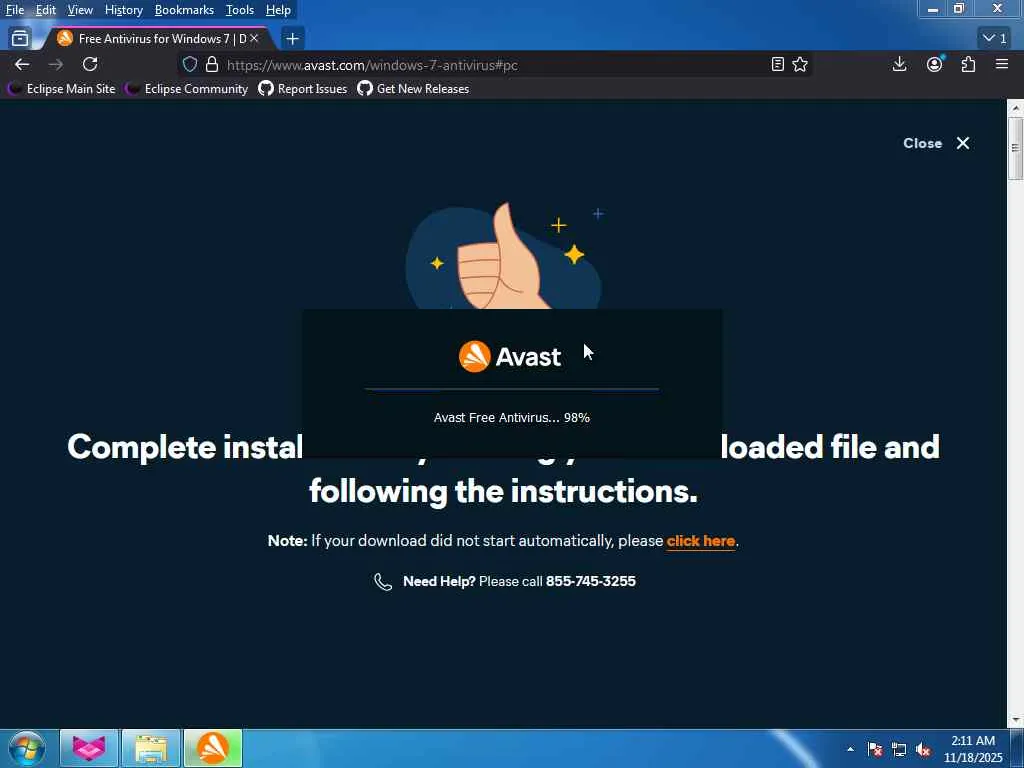
Task: Open the downloads panel
Action: (x=899, y=64)
